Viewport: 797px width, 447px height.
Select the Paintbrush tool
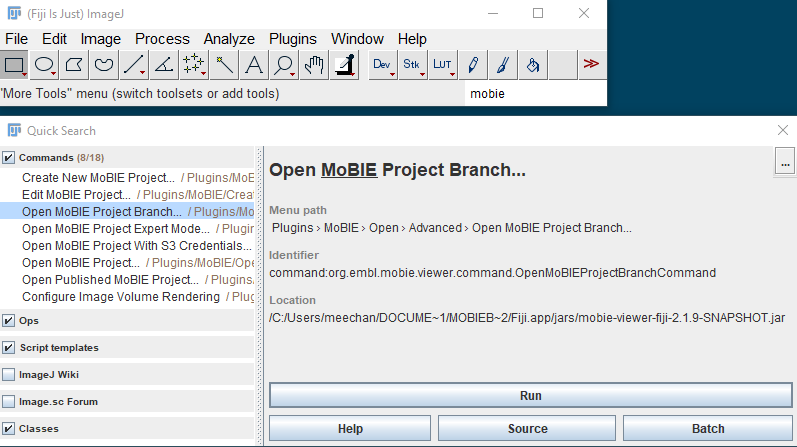(x=503, y=65)
